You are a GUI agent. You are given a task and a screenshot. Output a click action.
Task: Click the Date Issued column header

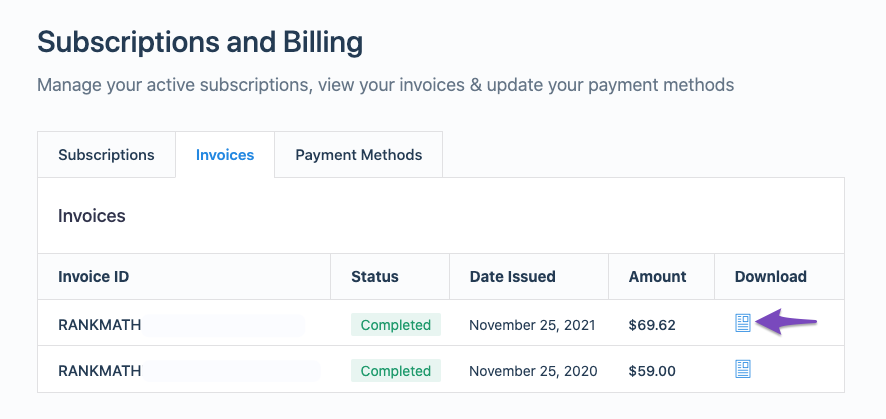(x=513, y=277)
